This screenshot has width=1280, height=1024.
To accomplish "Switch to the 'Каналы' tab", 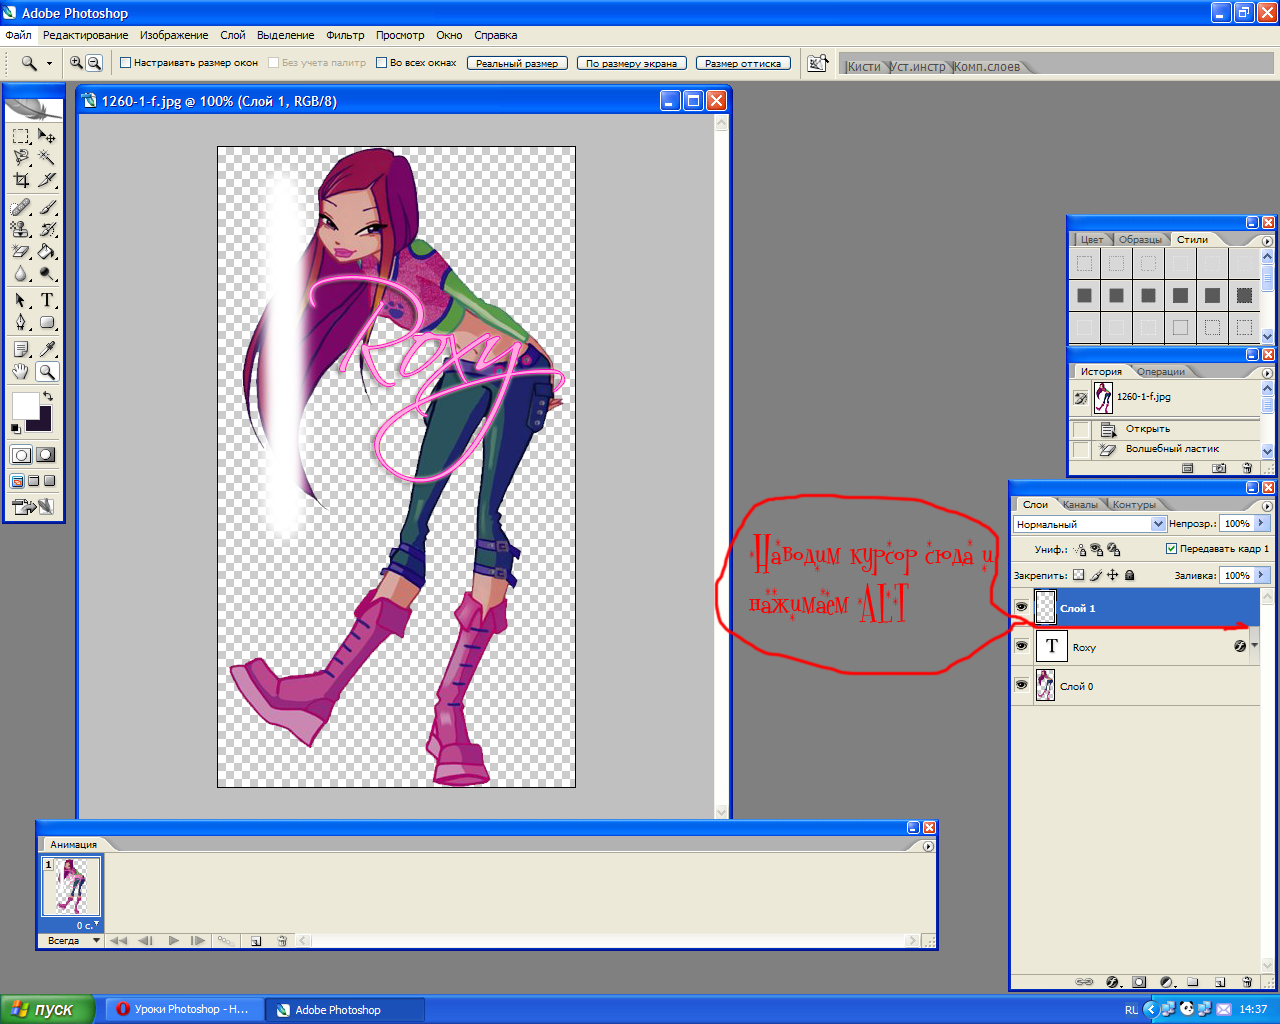I will click(x=1080, y=504).
